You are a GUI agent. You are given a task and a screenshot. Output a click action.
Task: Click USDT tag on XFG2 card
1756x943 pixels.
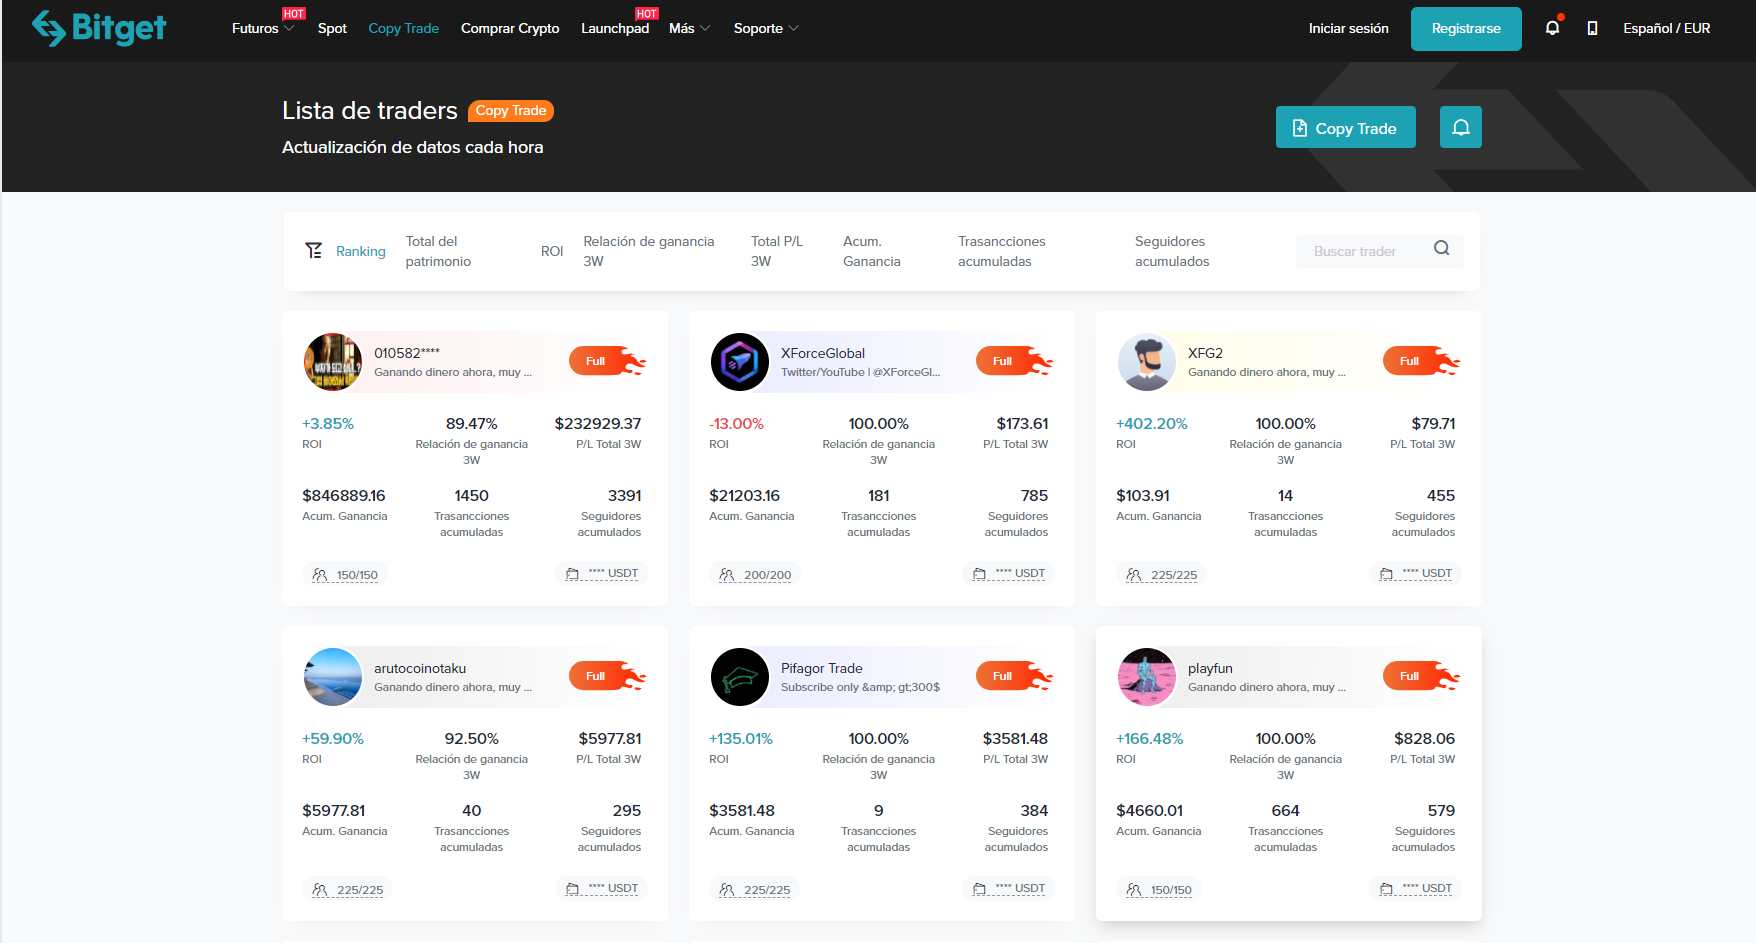point(1416,574)
